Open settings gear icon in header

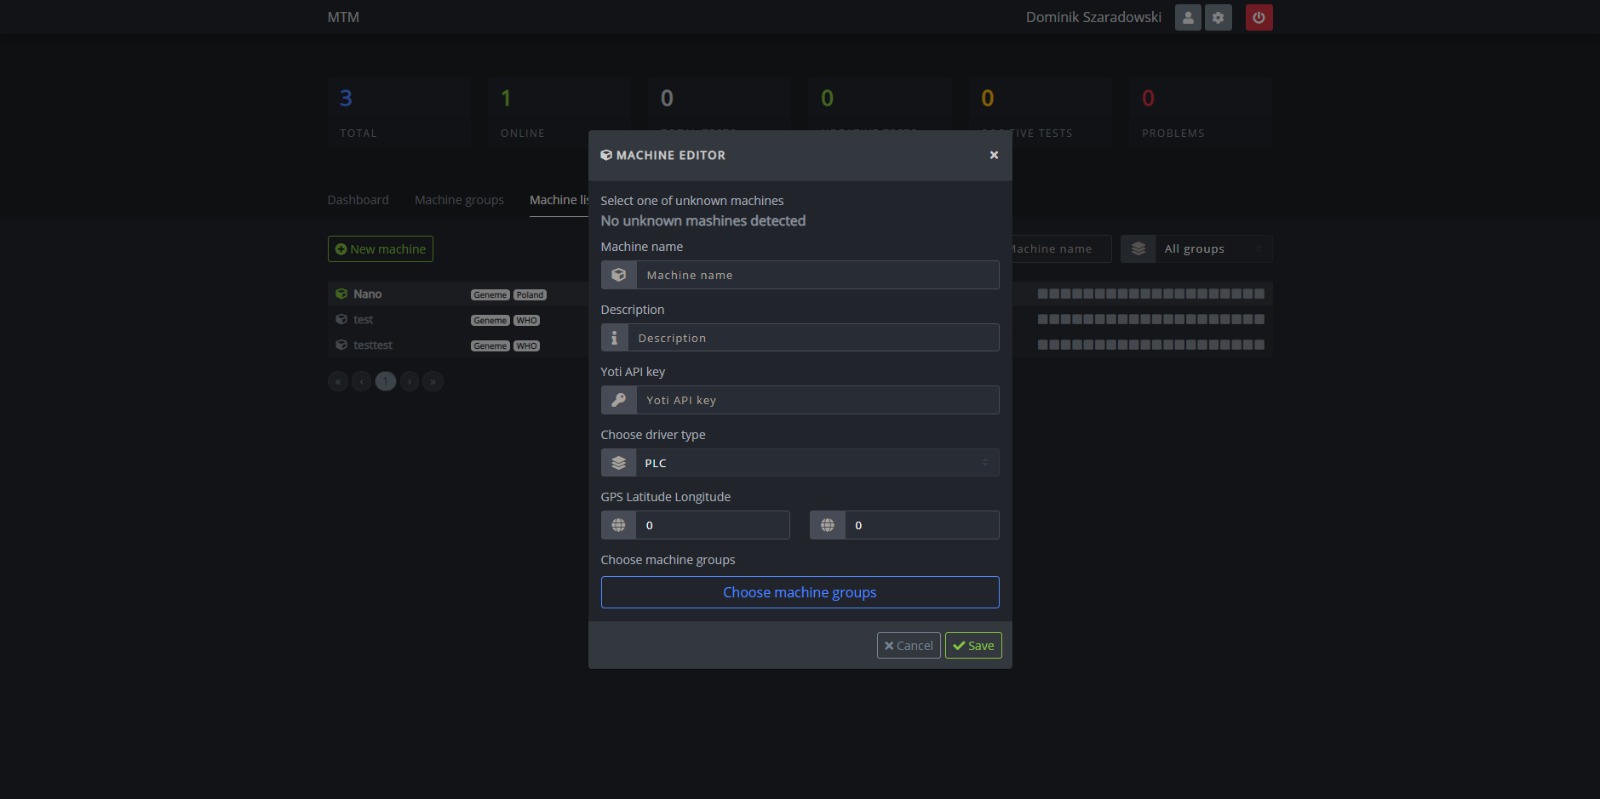click(x=1218, y=17)
